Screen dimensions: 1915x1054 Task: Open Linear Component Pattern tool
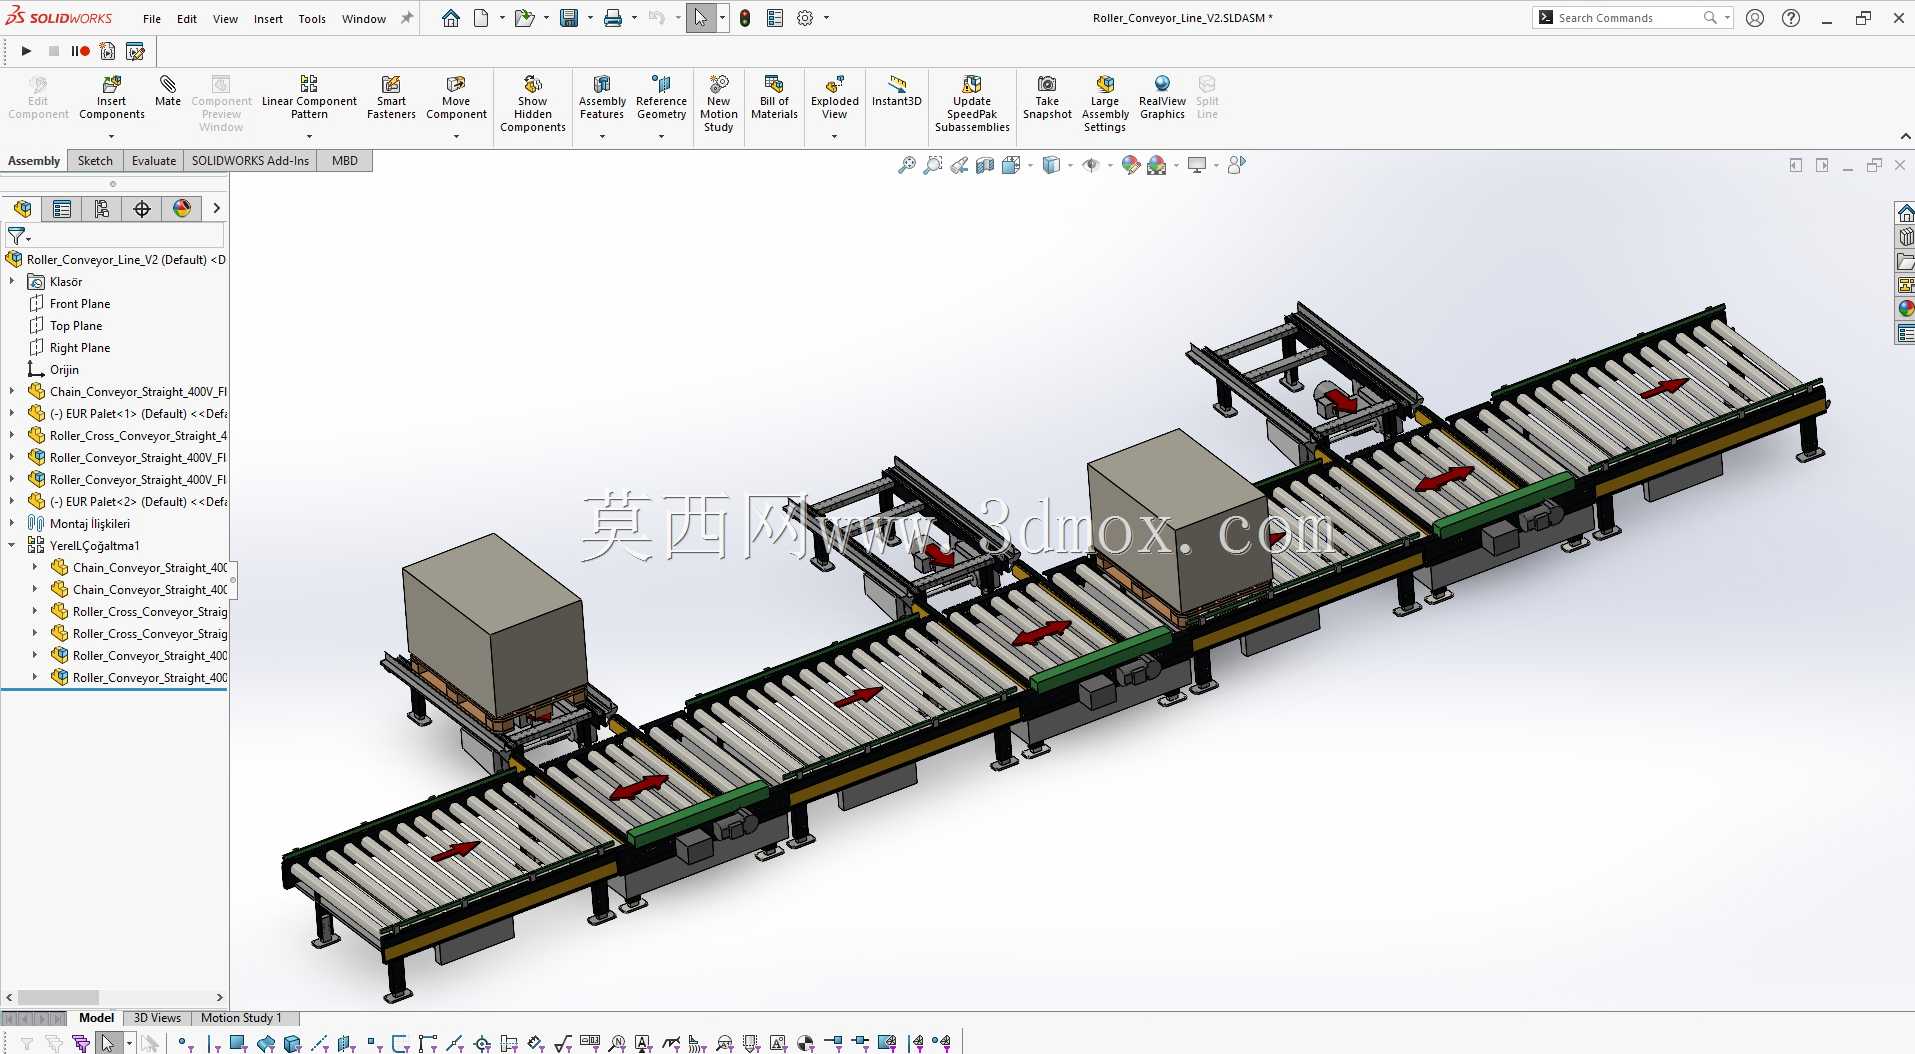pyautogui.click(x=309, y=98)
